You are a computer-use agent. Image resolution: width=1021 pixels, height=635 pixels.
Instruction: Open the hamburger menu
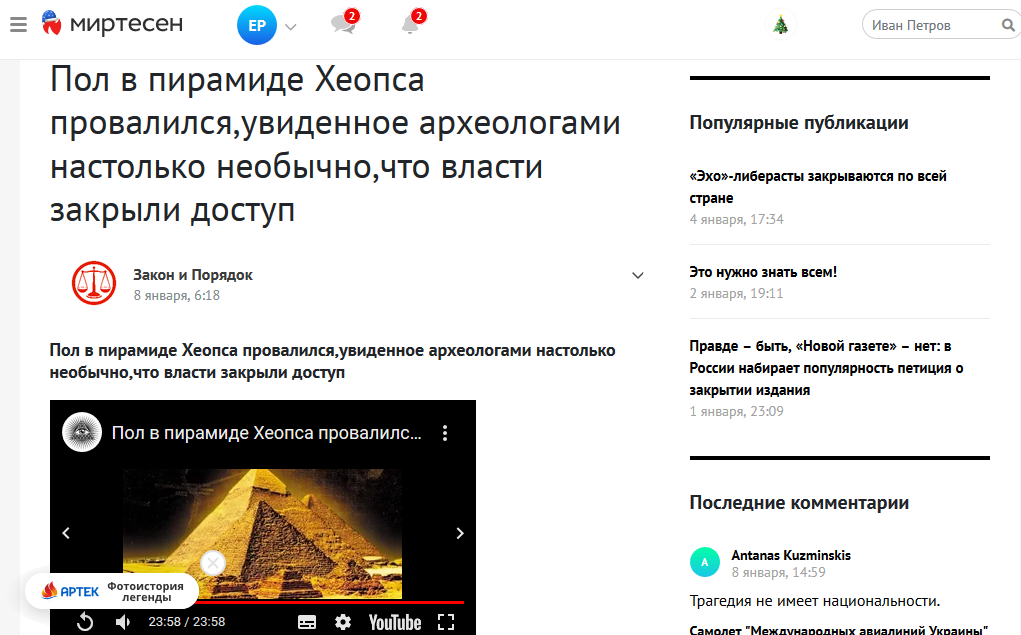click(18, 25)
